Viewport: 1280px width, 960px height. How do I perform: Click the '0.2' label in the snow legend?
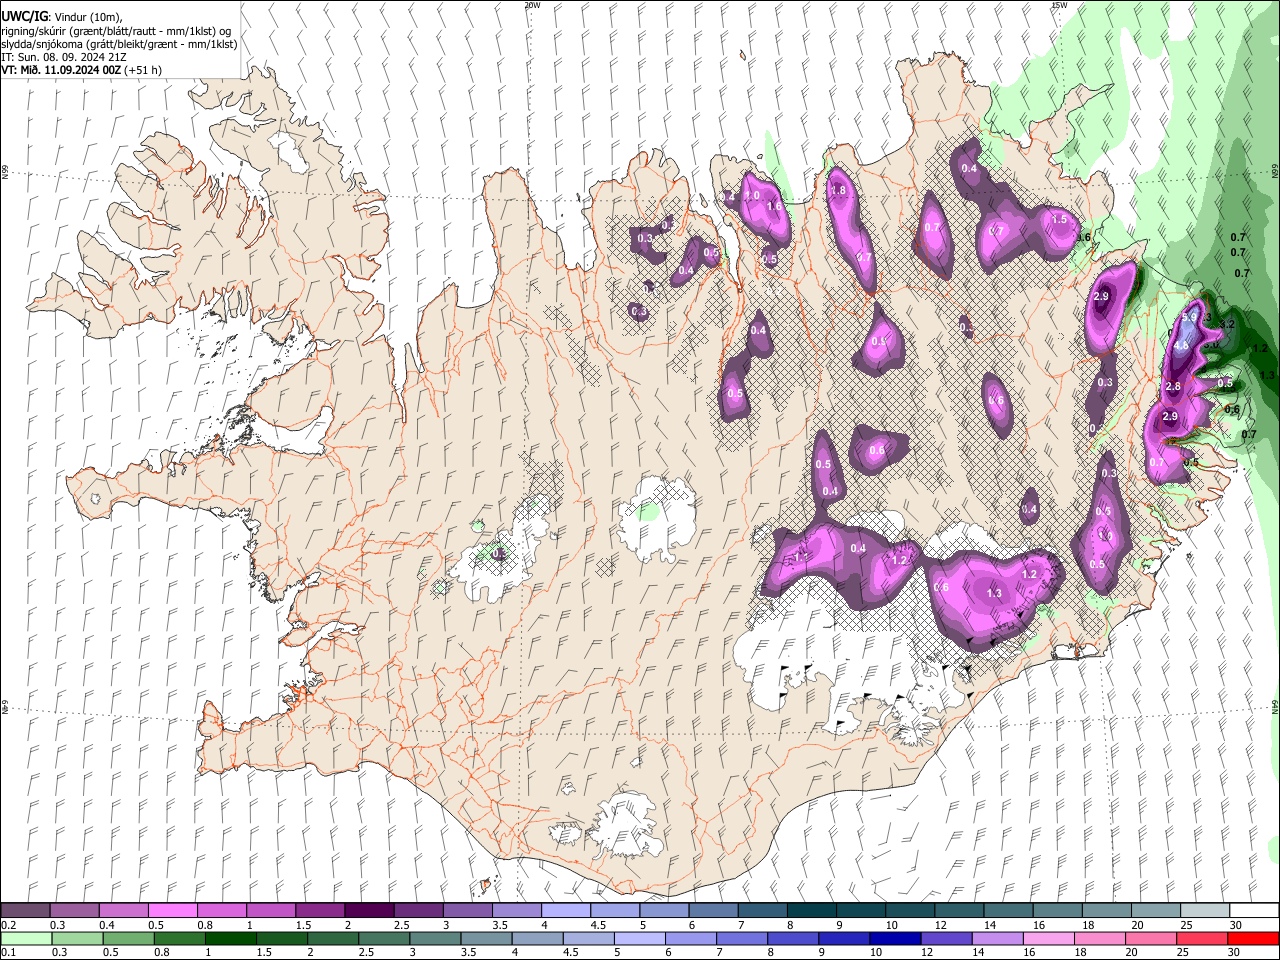coord(8,925)
